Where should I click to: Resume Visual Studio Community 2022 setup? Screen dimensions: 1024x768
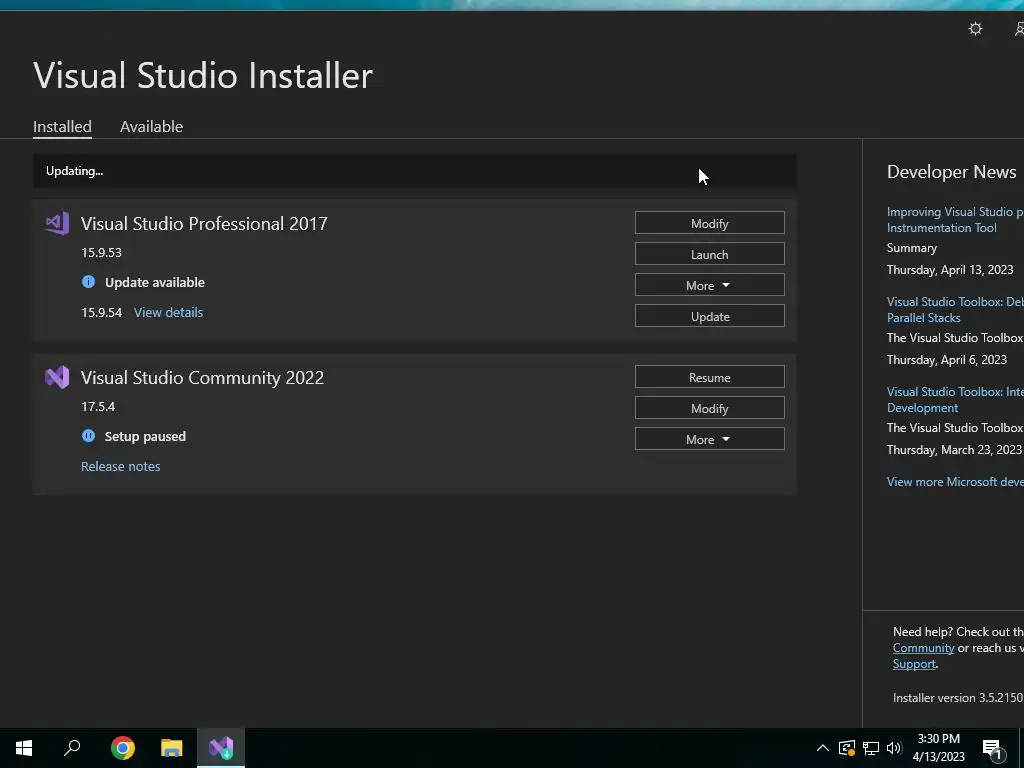click(709, 377)
